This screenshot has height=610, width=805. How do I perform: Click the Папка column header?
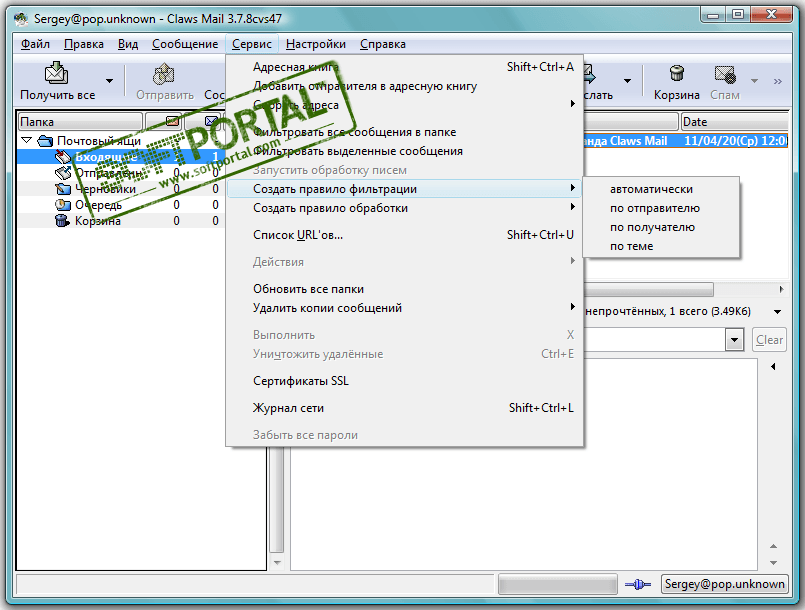(x=81, y=122)
